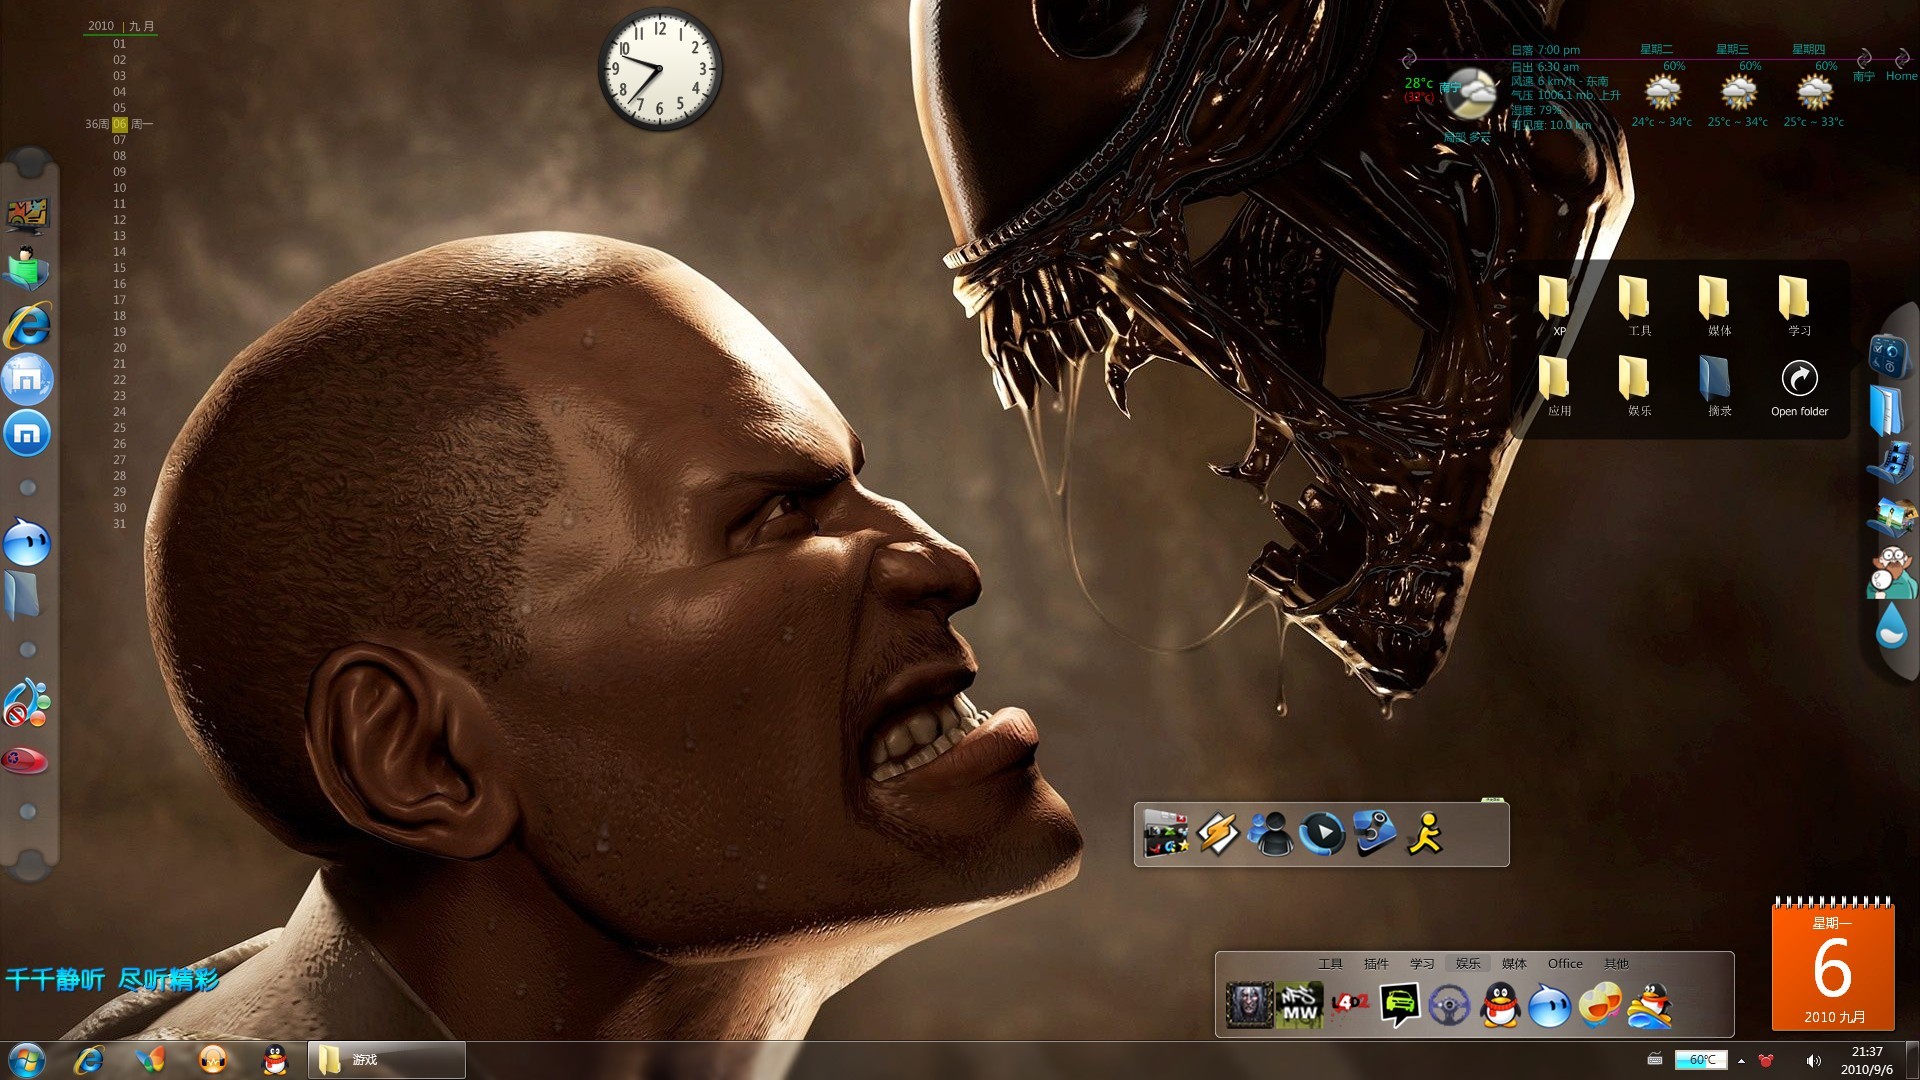Open the steering wheel game icon
Viewport: 1920px width, 1080px height.
[1449, 1005]
